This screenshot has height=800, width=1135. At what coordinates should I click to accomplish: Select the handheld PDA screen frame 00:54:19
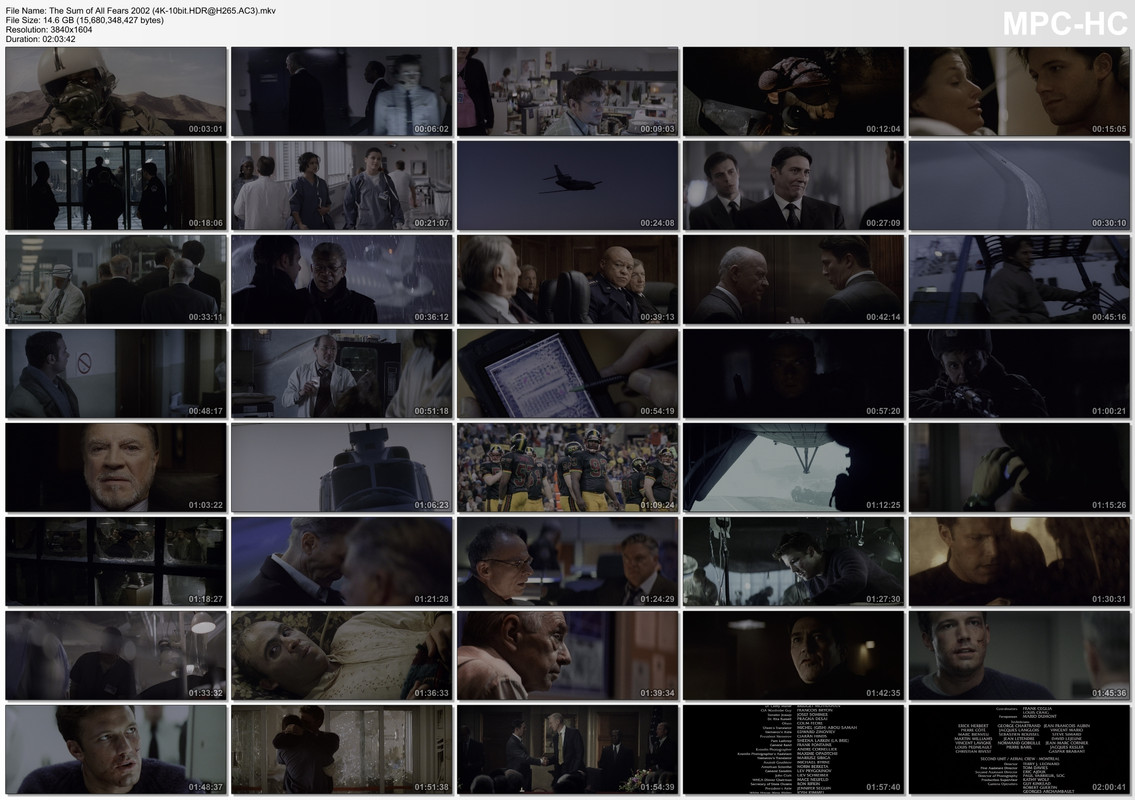[568, 374]
